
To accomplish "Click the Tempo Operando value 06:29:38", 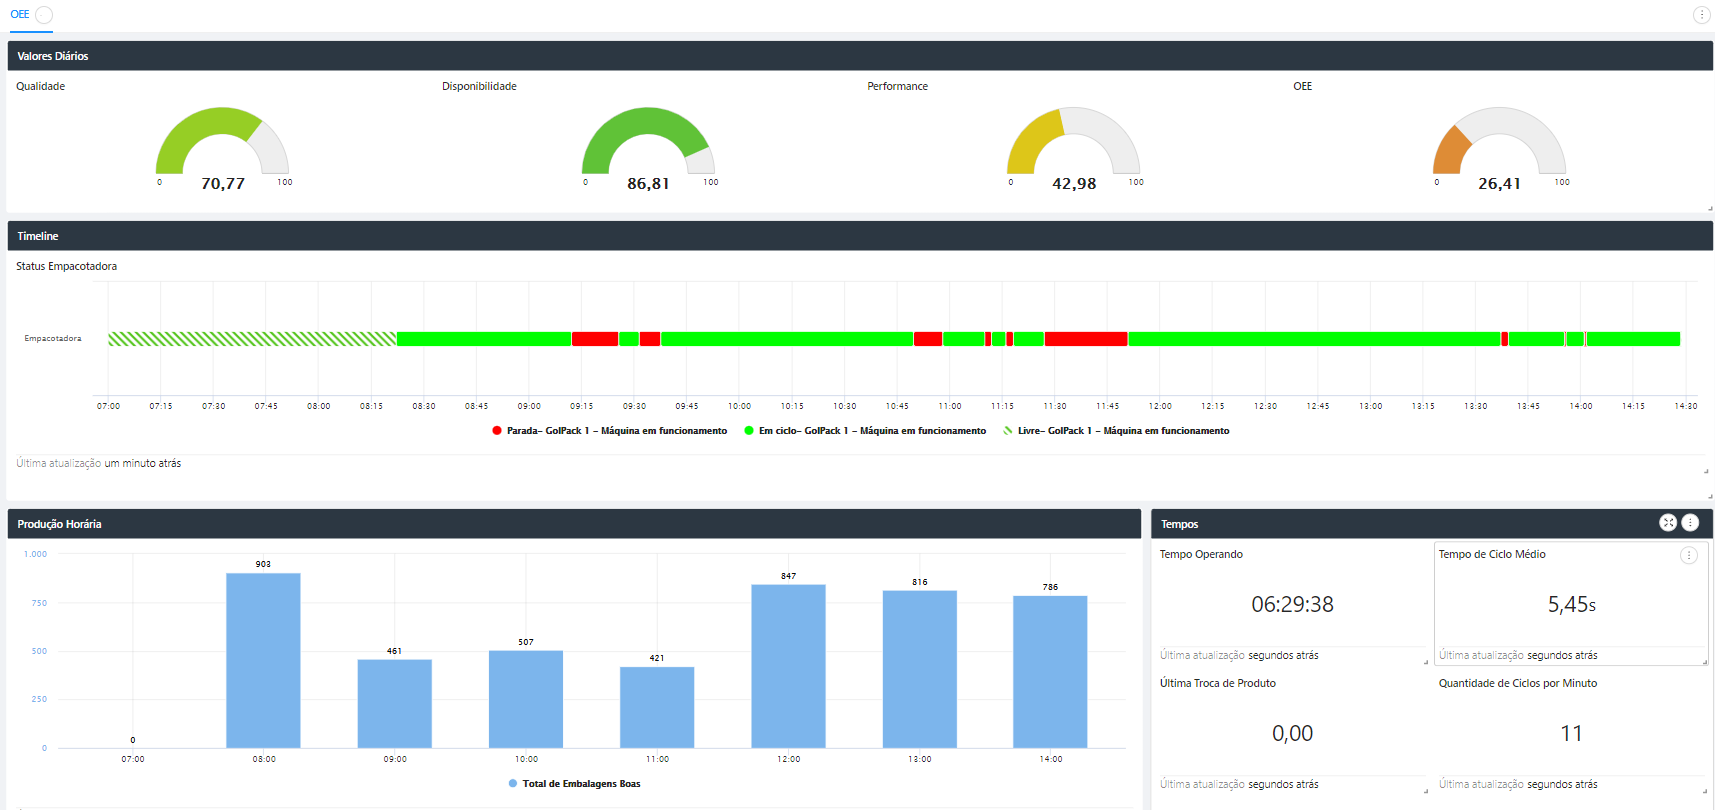I will [1292, 604].
